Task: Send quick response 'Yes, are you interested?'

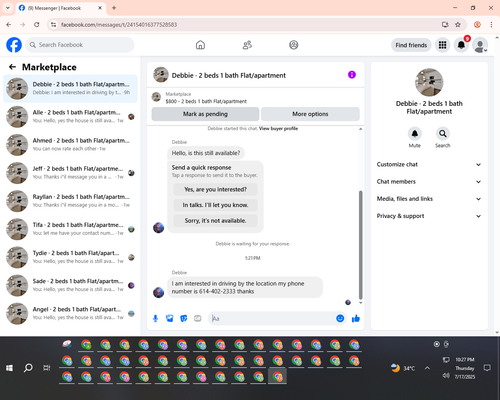Action: coord(215,189)
